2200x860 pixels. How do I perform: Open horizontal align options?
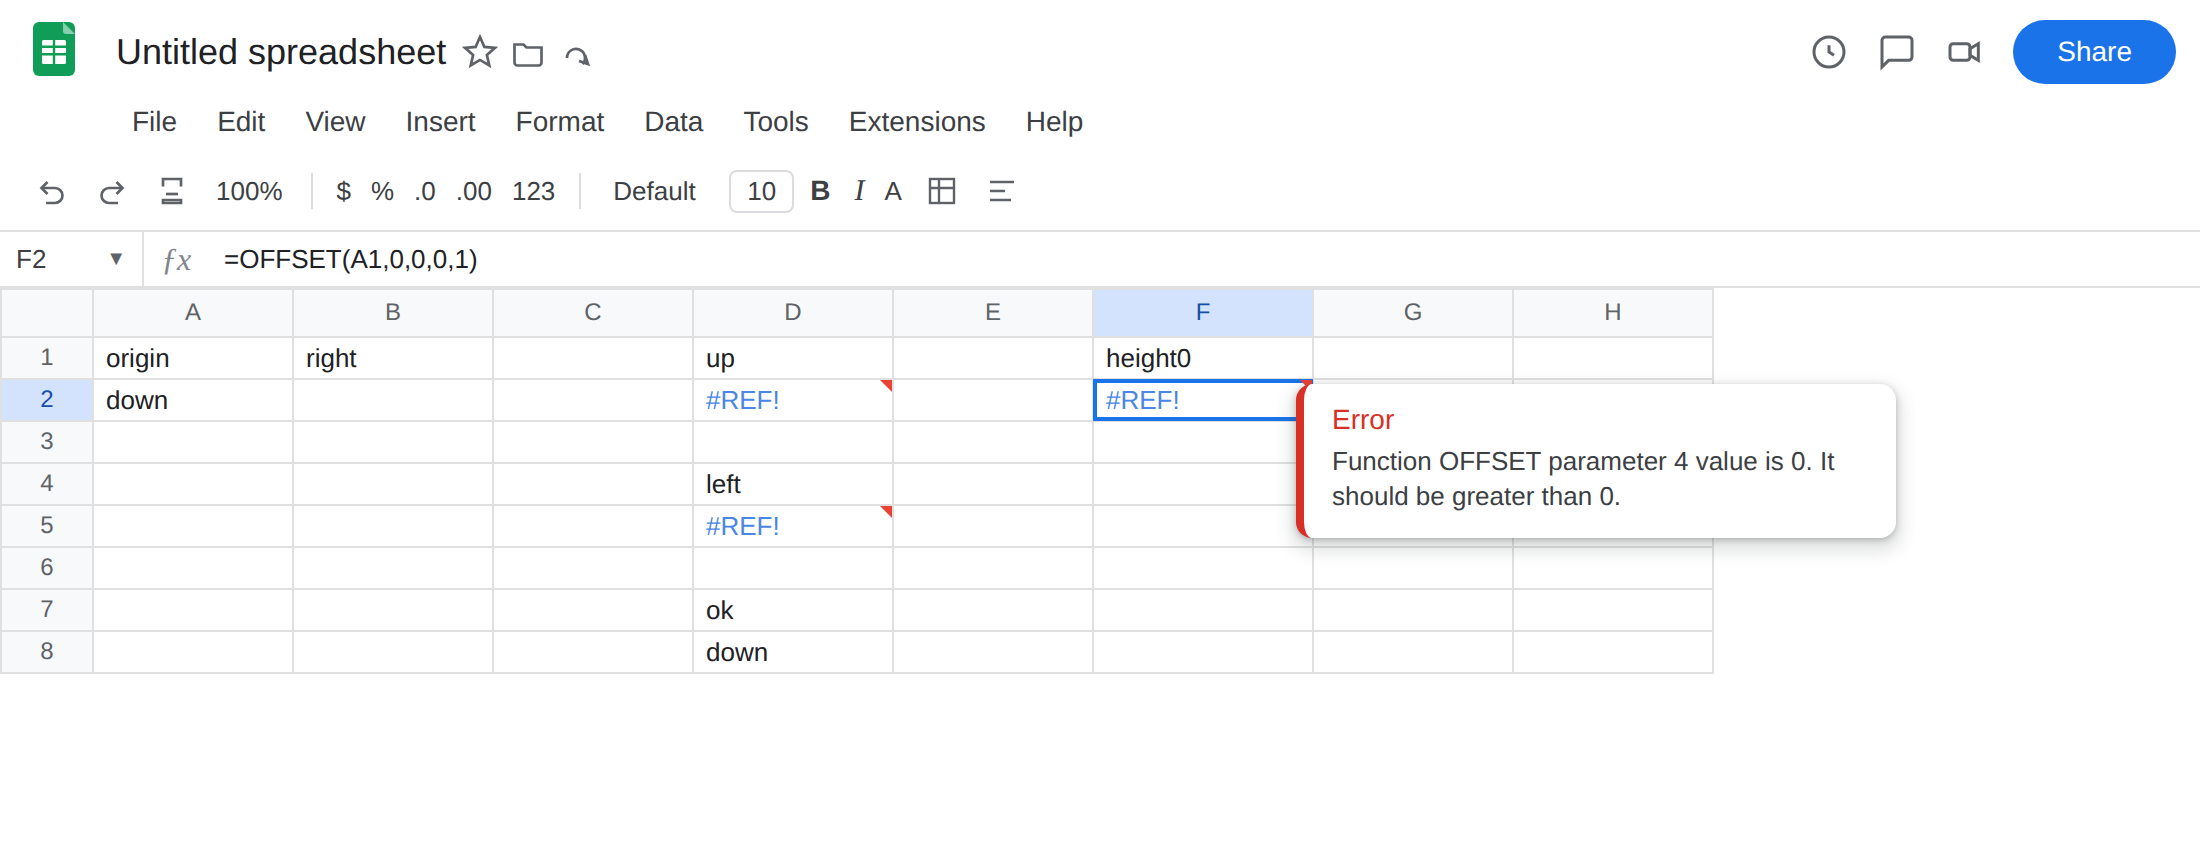(x=1001, y=191)
